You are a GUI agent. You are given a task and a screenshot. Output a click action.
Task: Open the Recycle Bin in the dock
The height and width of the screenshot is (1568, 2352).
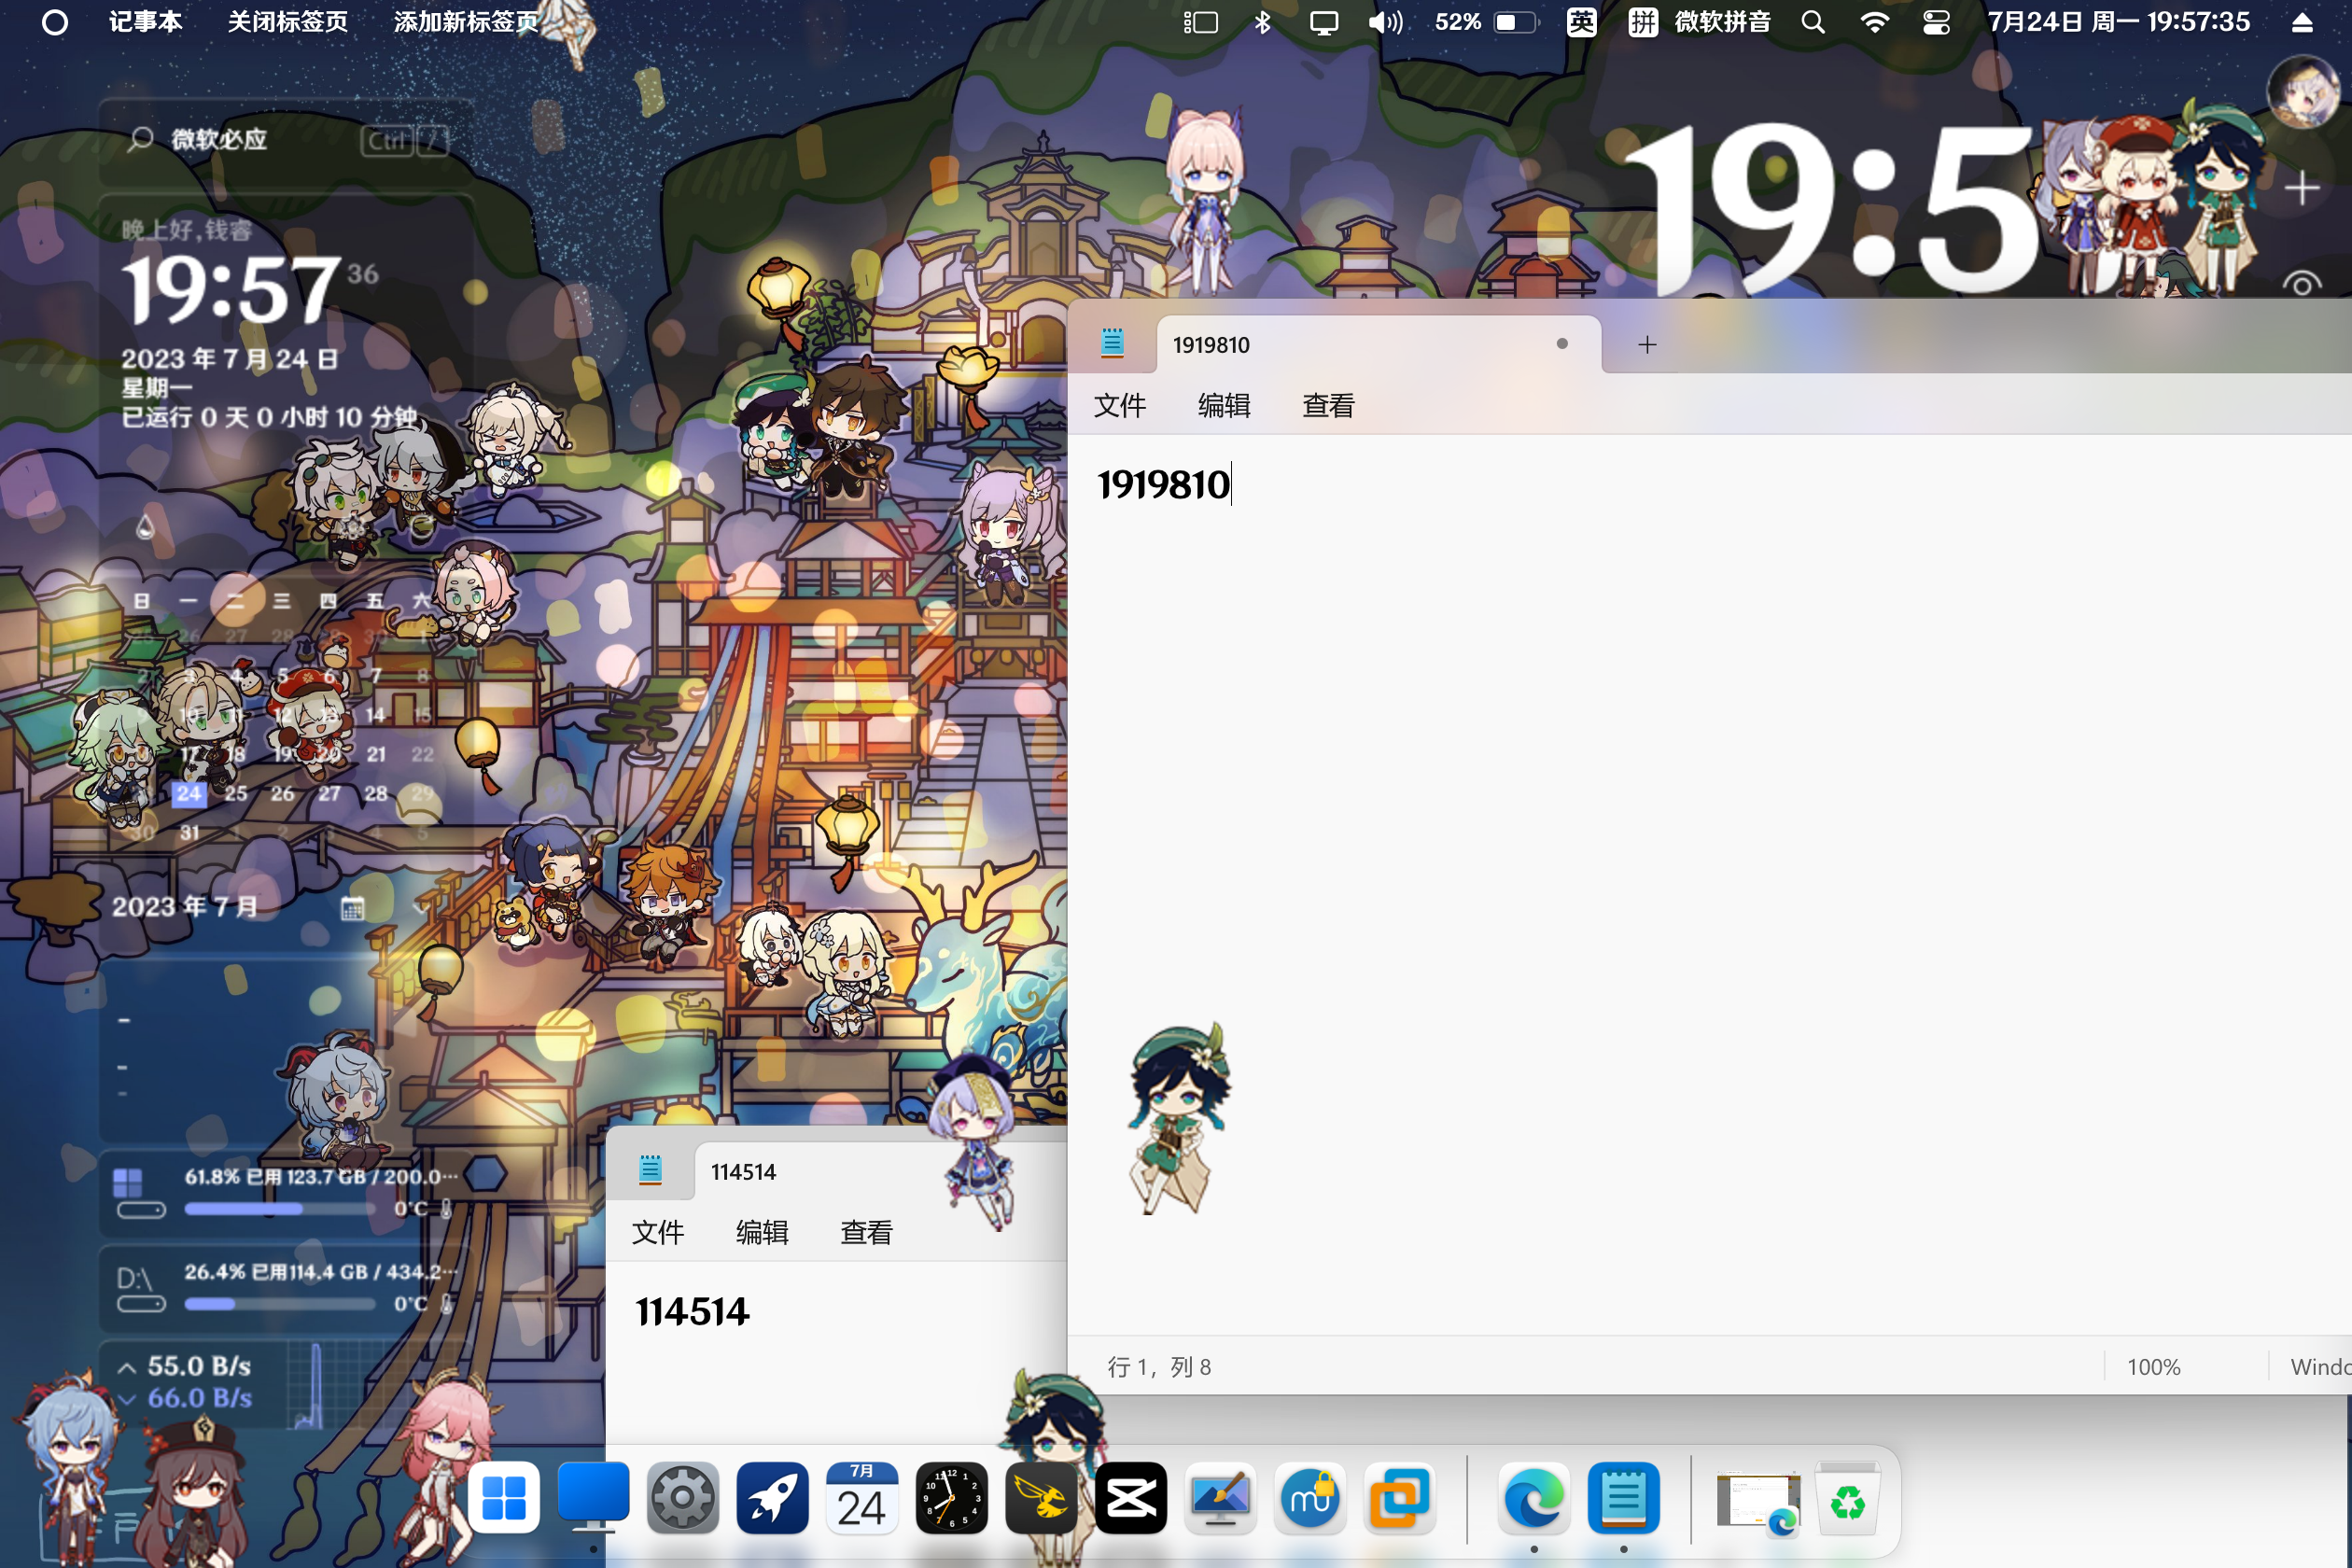(1847, 1497)
